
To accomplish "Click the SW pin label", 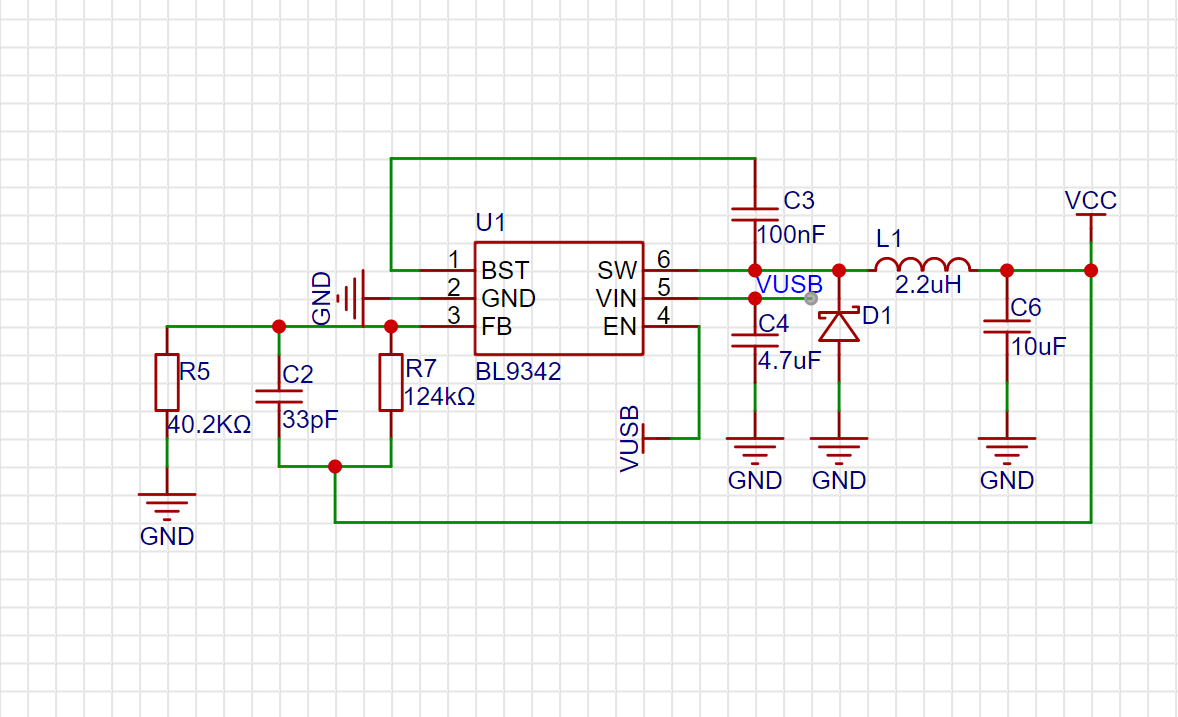I will pyautogui.click(x=618, y=271).
